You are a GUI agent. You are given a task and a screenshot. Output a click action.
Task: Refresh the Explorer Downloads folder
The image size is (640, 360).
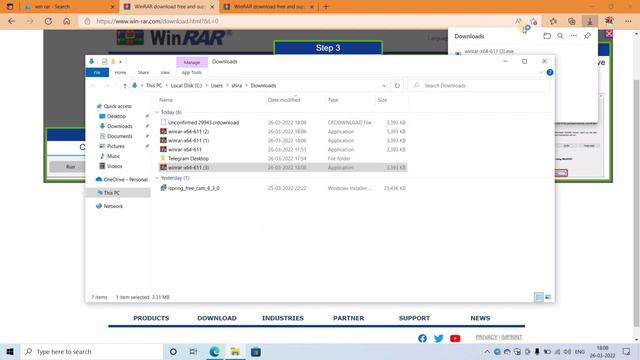[397, 86]
